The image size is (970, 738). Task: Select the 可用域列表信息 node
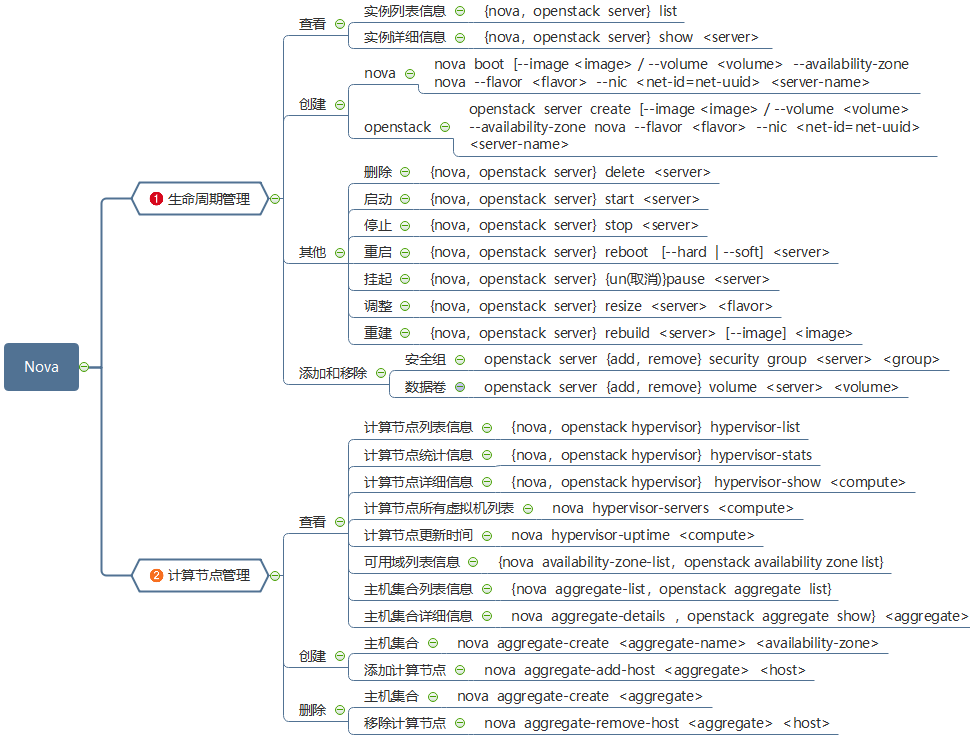(x=411, y=562)
